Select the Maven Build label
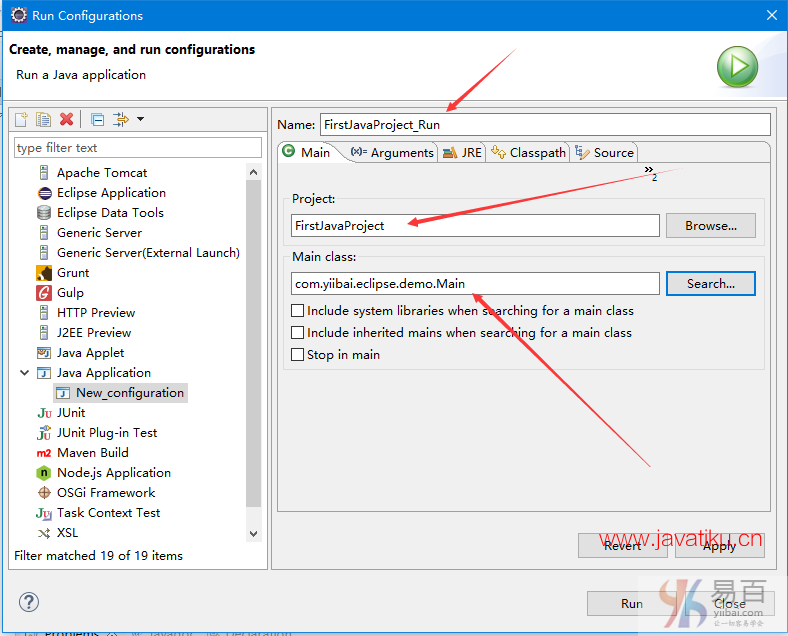The height and width of the screenshot is (636, 788). click(93, 453)
